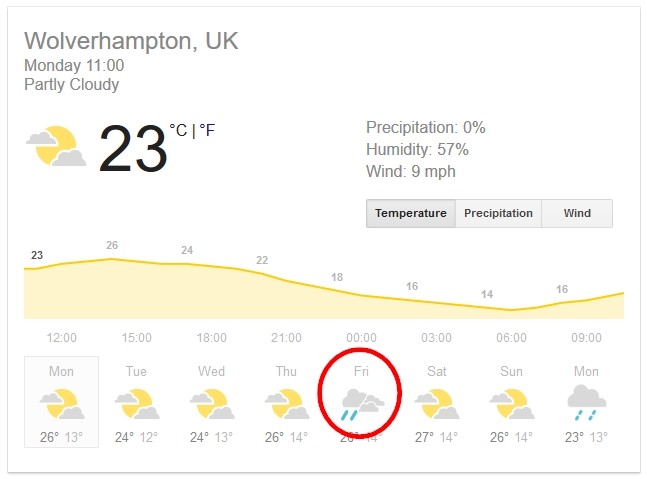Screen dimensions: 647x479
Task: Click the 15:00 time marker
Action: 137,338
